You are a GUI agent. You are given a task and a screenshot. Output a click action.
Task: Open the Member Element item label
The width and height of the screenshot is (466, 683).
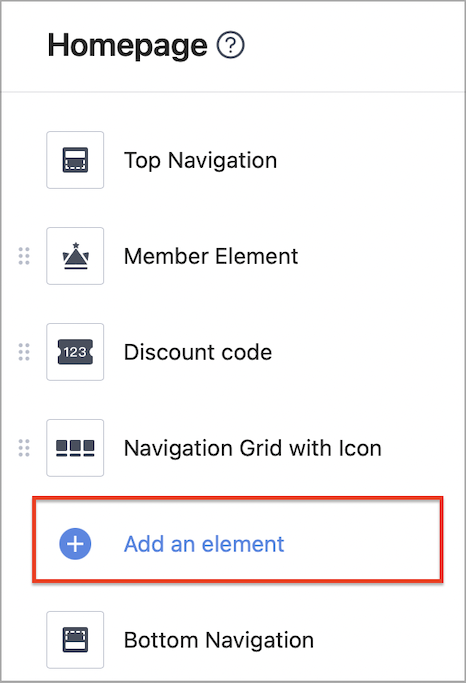pyautogui.click(x=211, y=256)
